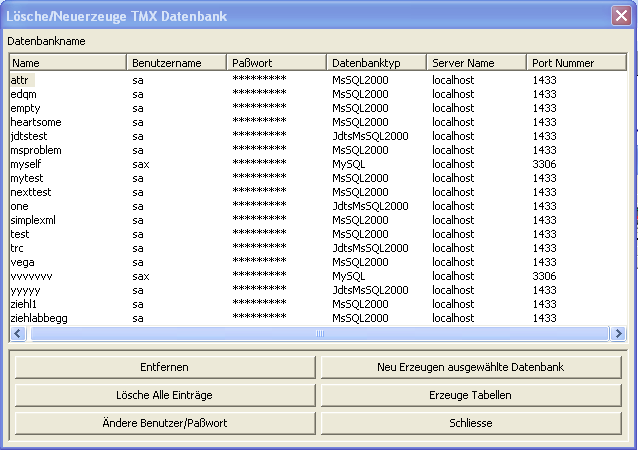Click the Entfernen button
This screenshot has width=638, height=450.
164,367
